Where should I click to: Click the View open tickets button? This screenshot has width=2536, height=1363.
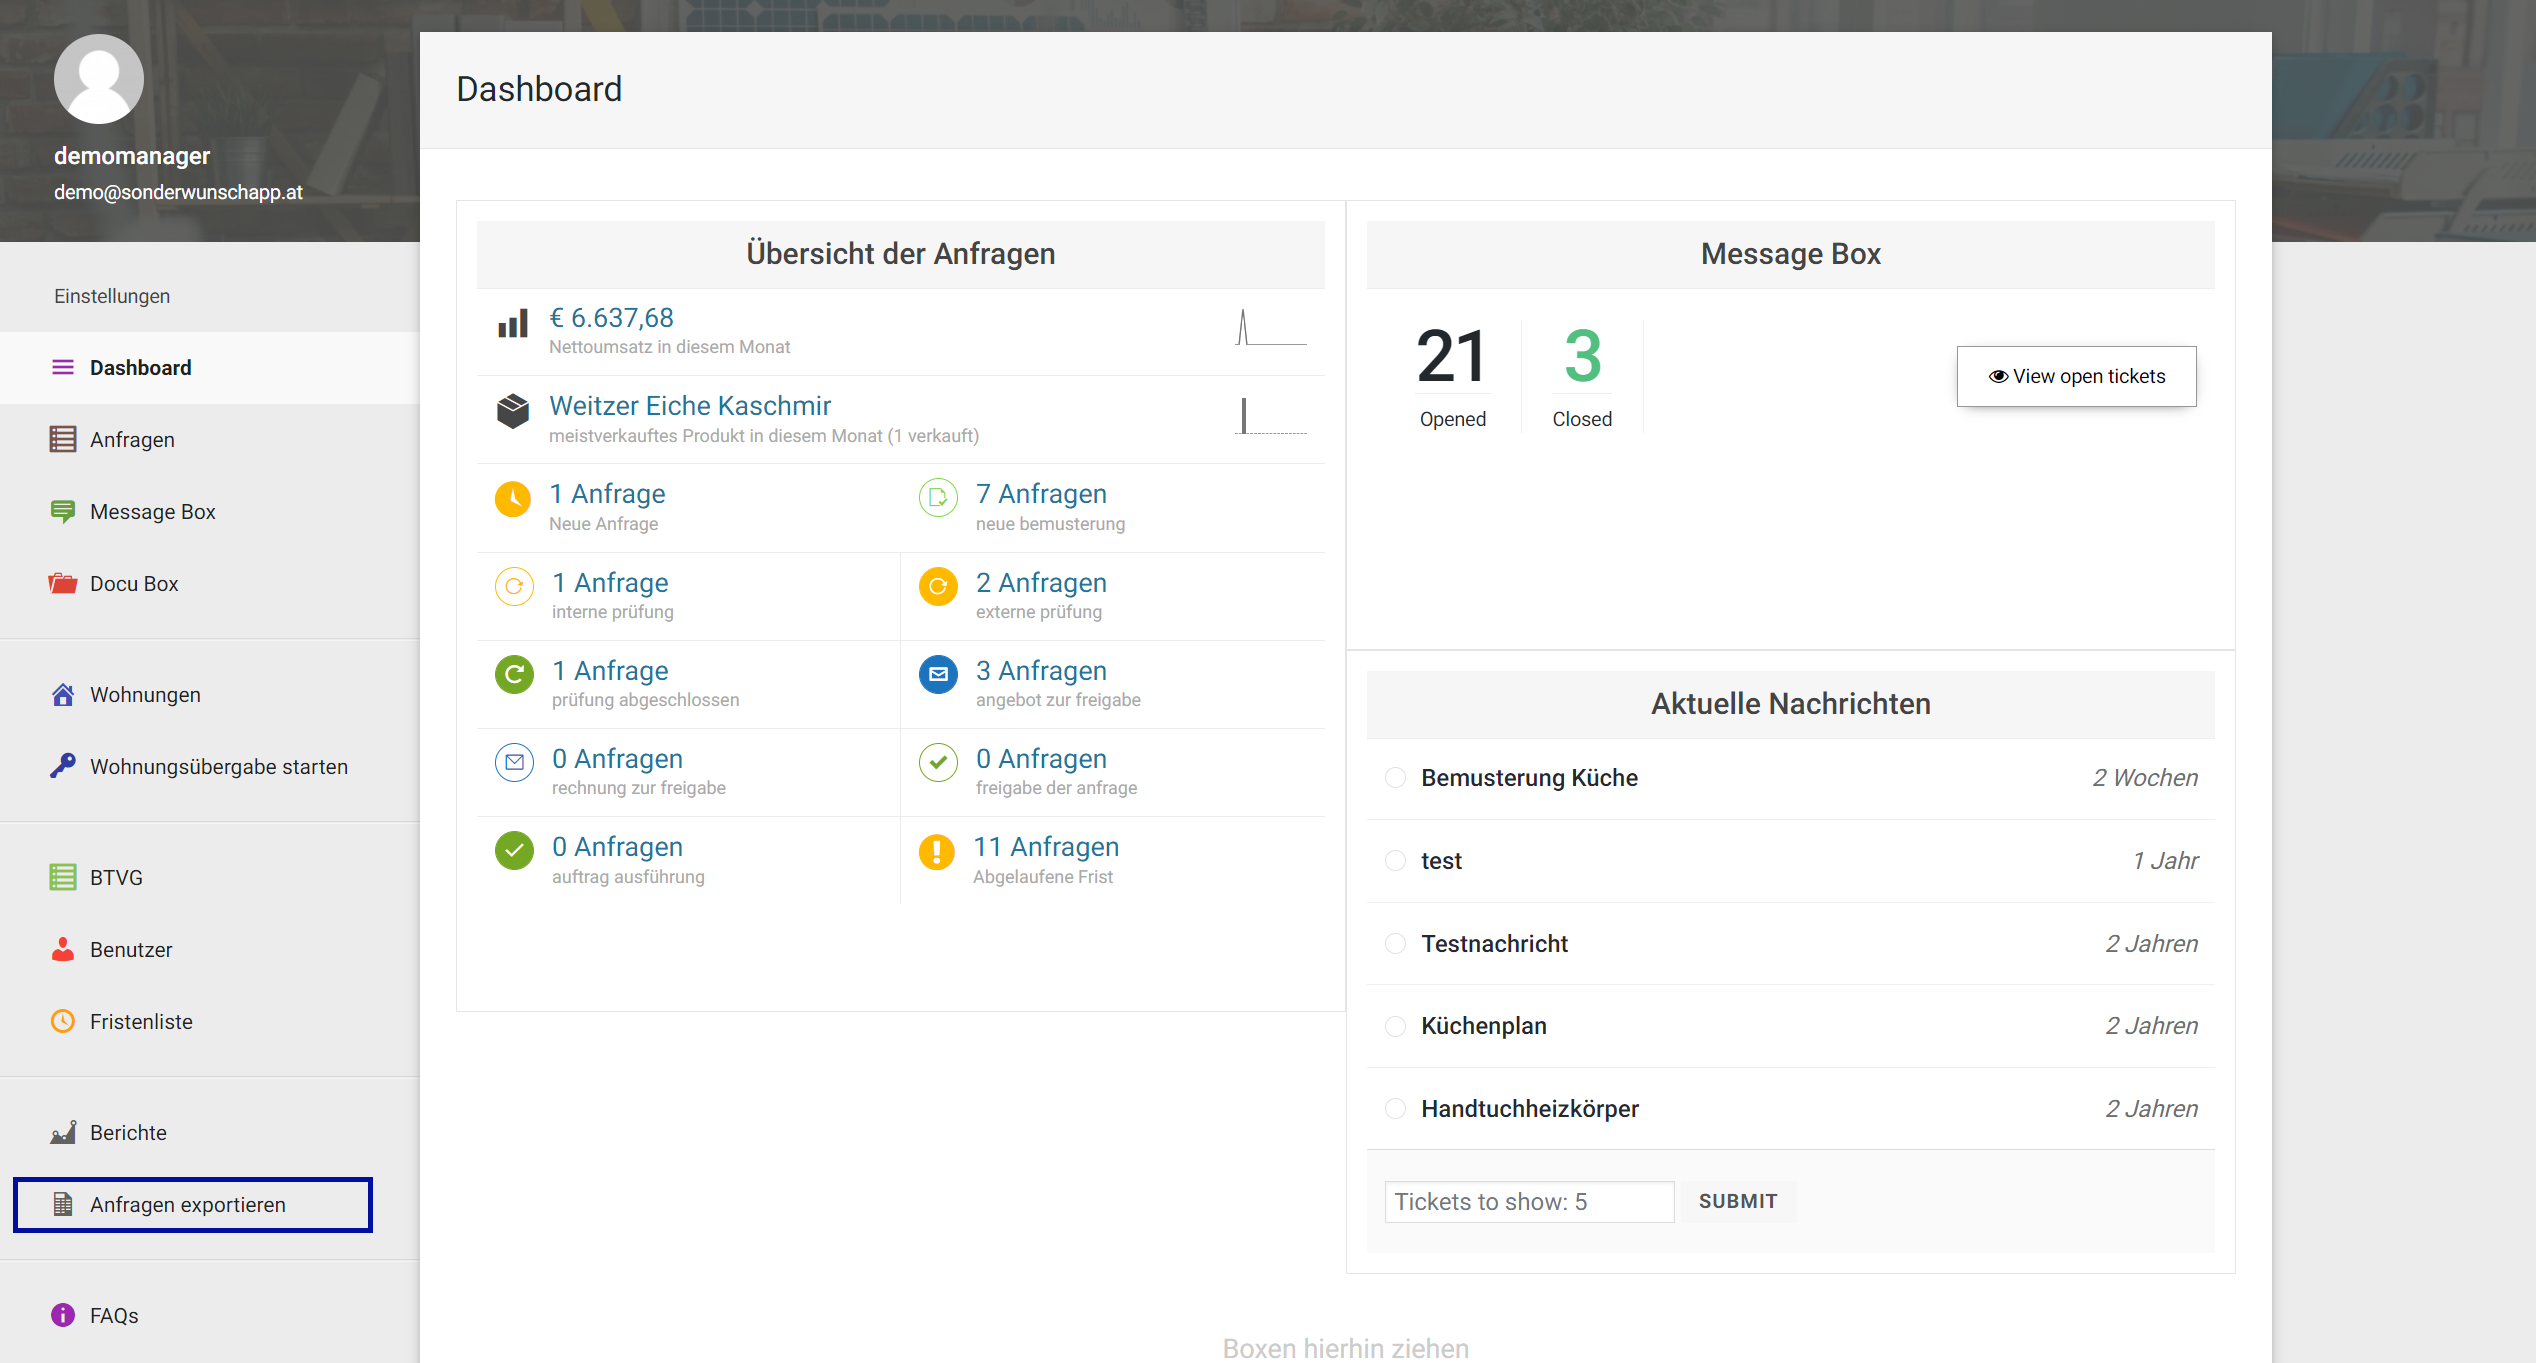click(2076, 376)
